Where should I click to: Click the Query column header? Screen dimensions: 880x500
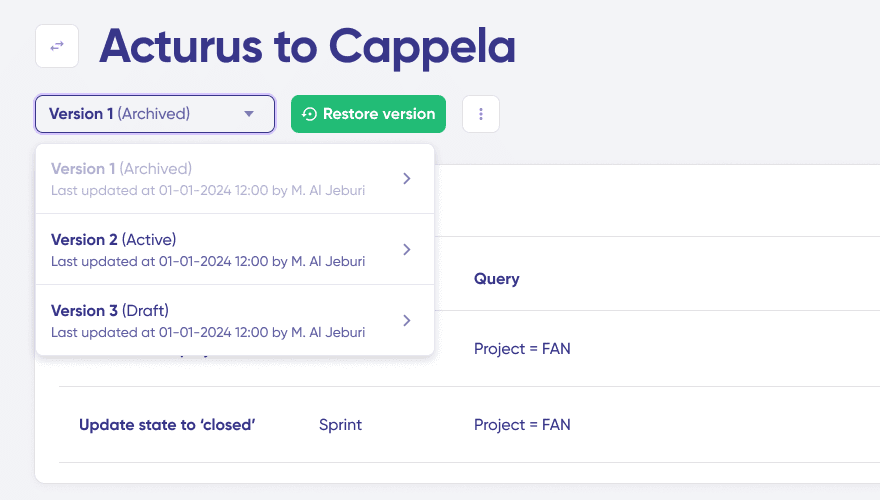click(x=496, y=279)
